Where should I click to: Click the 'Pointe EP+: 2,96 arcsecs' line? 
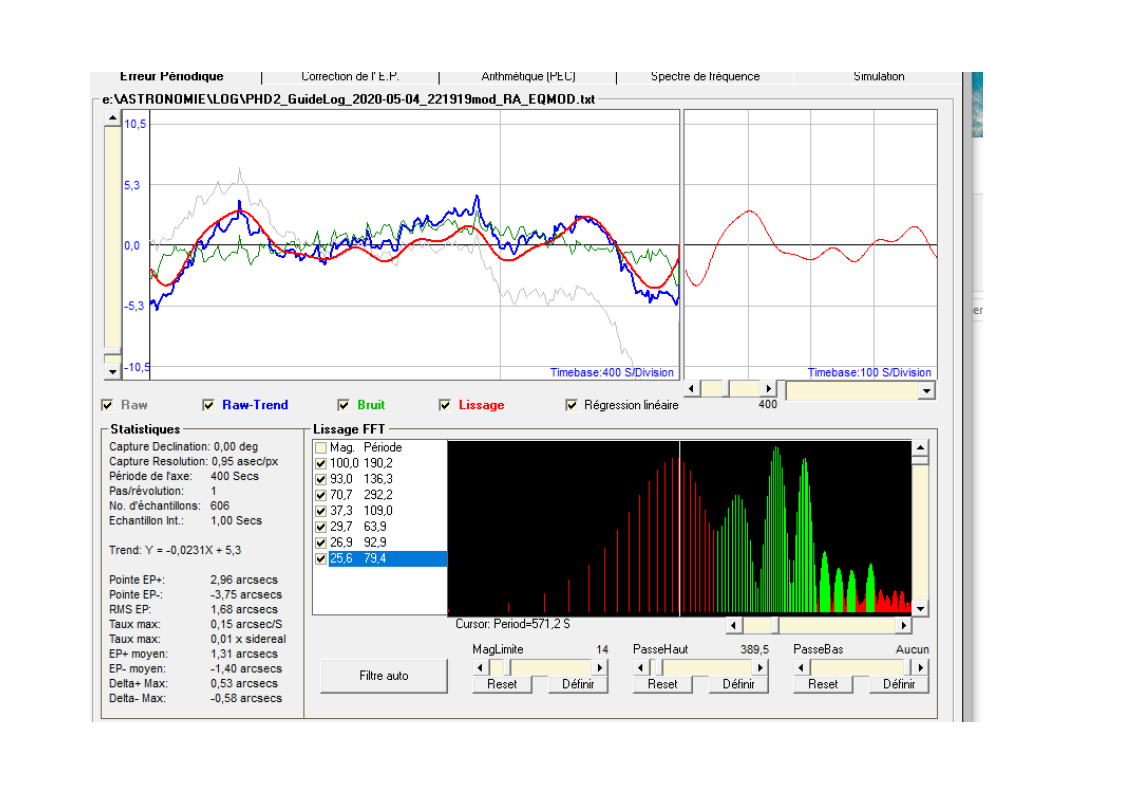pyautogui.click(x=193, y=580)
